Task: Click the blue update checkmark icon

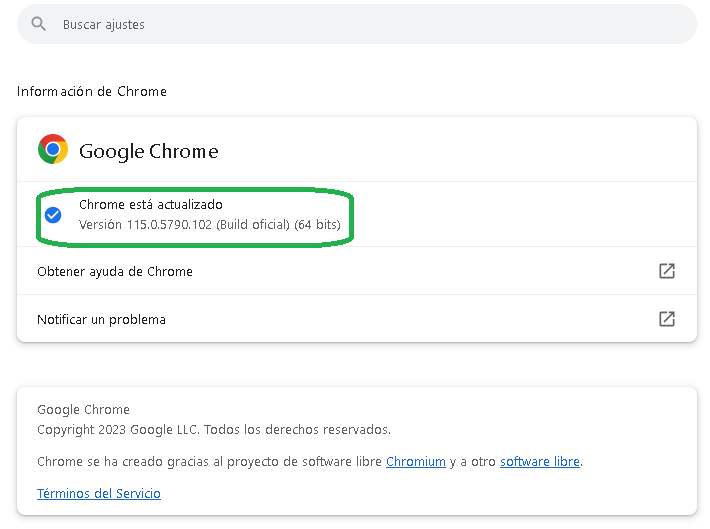Action: click(53, 215)
